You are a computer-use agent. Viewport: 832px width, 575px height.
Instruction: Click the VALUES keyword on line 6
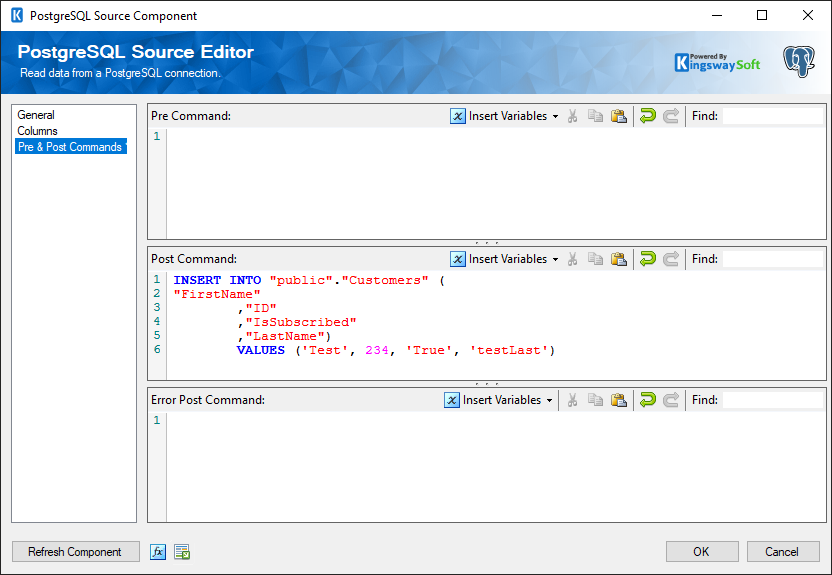(261, 350)
